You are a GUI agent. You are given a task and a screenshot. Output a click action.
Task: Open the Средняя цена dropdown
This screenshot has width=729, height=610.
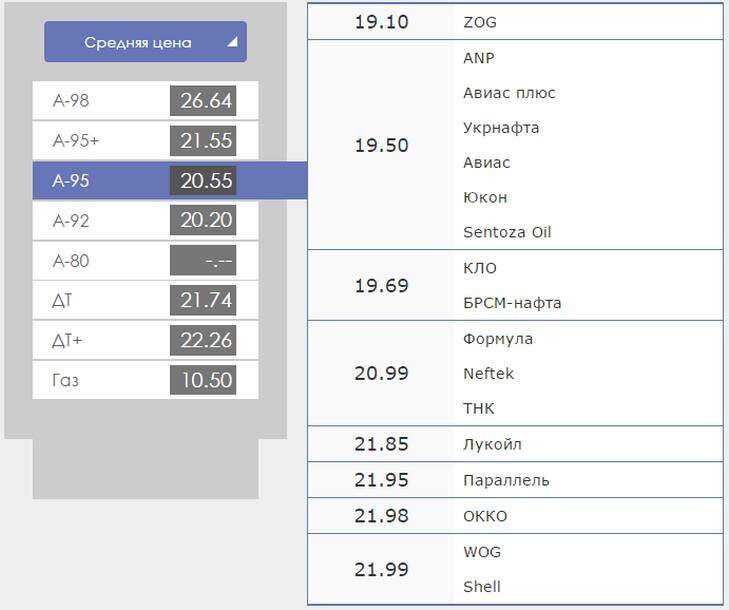(145, 42)
